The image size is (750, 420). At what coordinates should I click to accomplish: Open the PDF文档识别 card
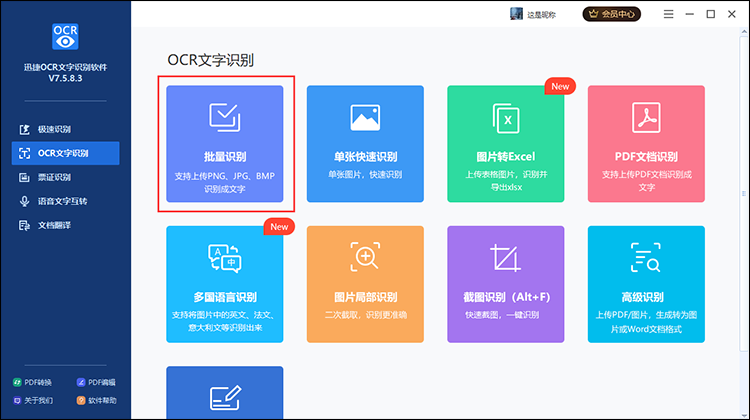click(646, 144)
